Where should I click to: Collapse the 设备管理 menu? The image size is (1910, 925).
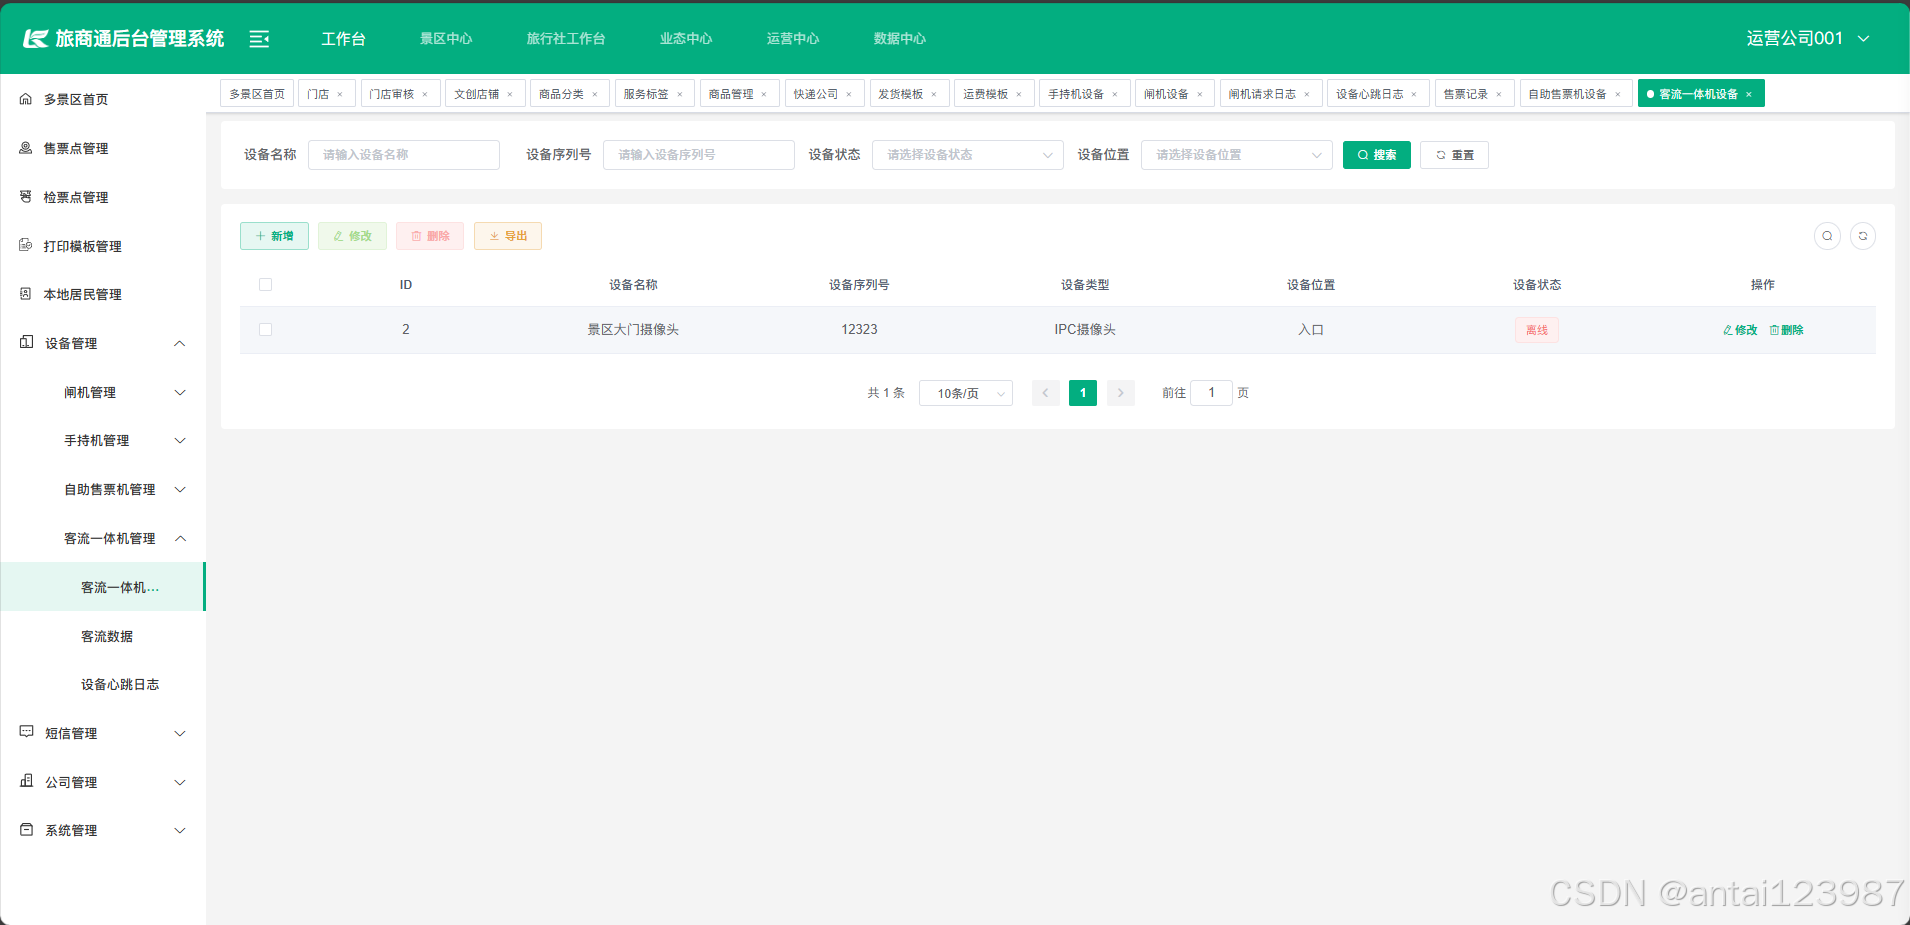coord(180,343)
